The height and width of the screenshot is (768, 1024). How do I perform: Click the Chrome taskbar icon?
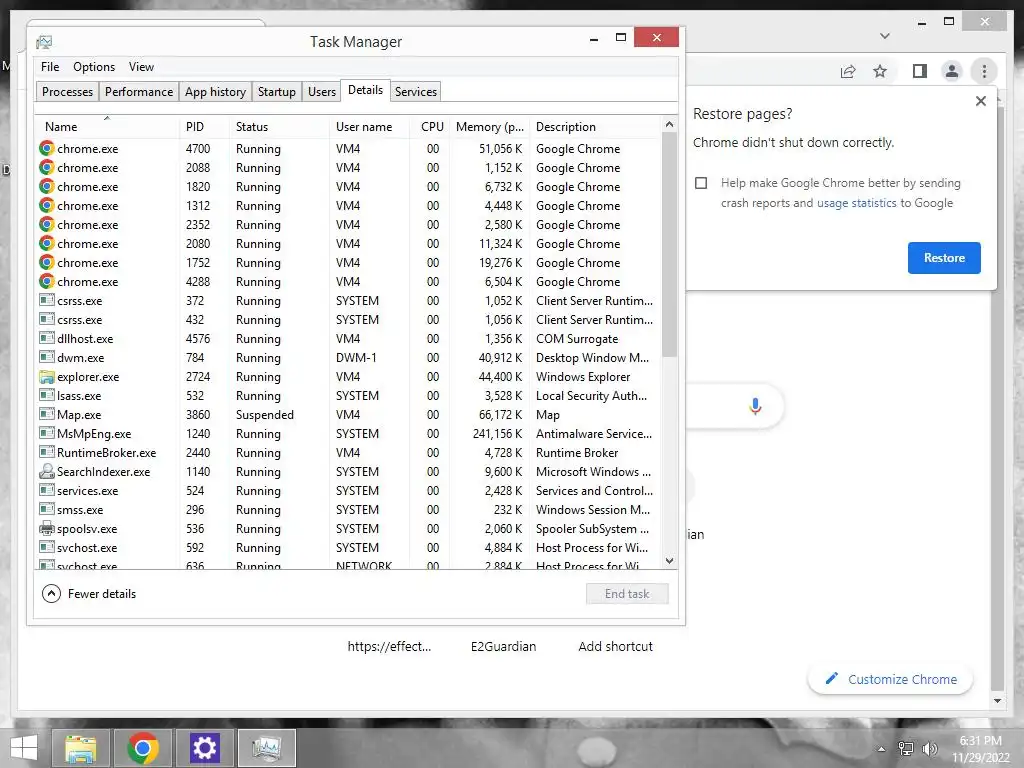pyautogui.click(x=142, y=748)
